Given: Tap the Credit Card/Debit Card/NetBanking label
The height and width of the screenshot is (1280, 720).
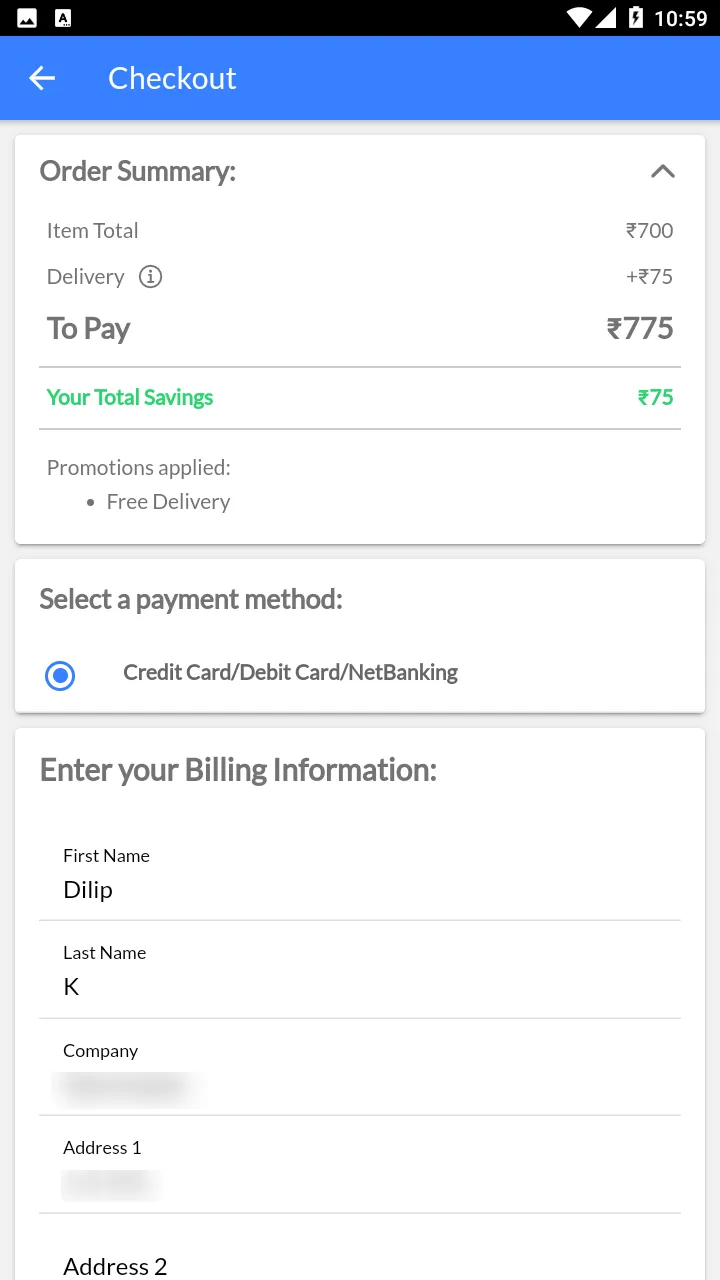Looking at the screenshot, I should point(290,673).
